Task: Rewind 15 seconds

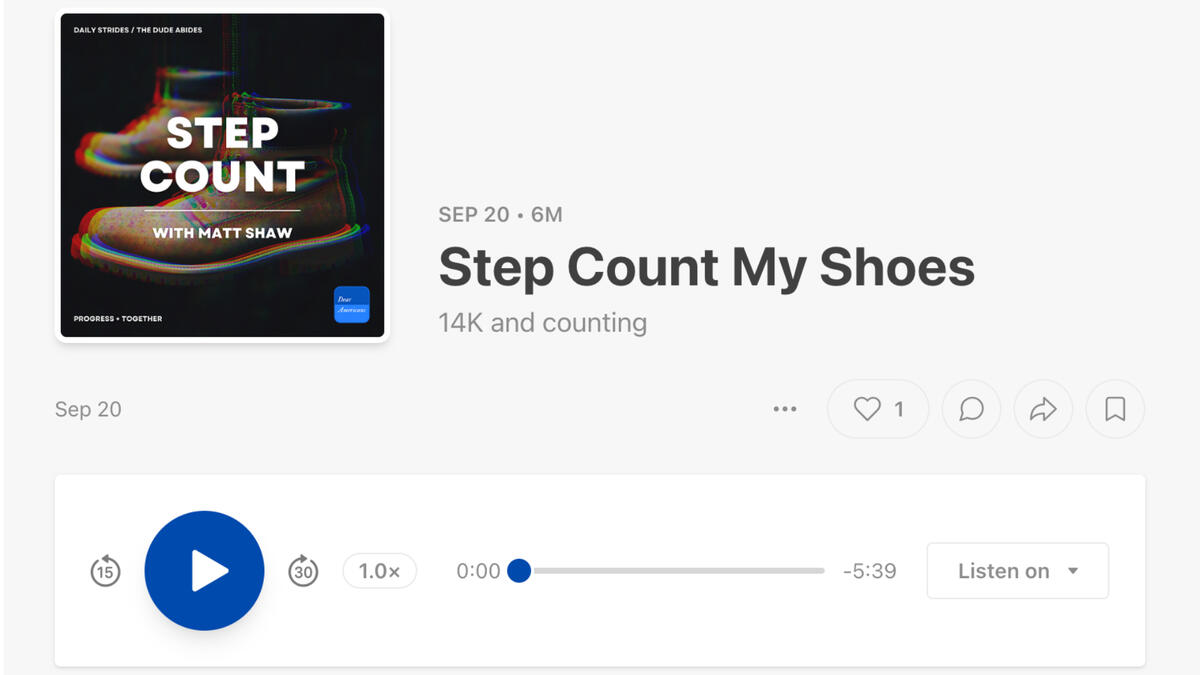Action: coord(105,571)
